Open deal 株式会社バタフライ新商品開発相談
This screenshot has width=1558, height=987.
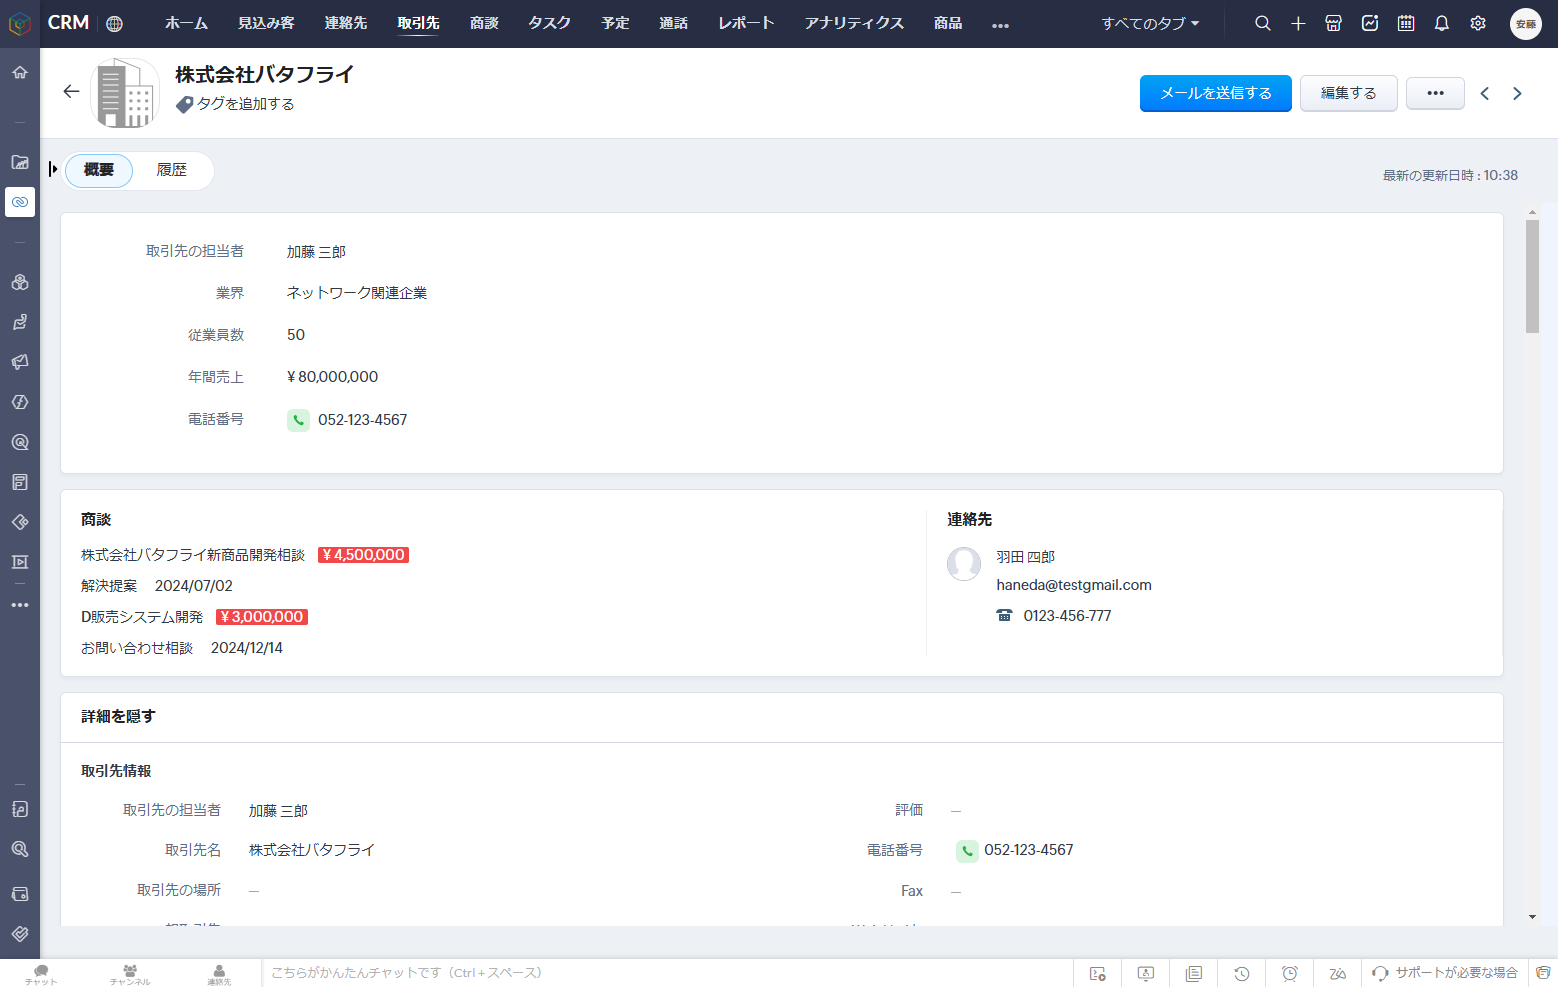pyautogui.click(x=193, y=555)
